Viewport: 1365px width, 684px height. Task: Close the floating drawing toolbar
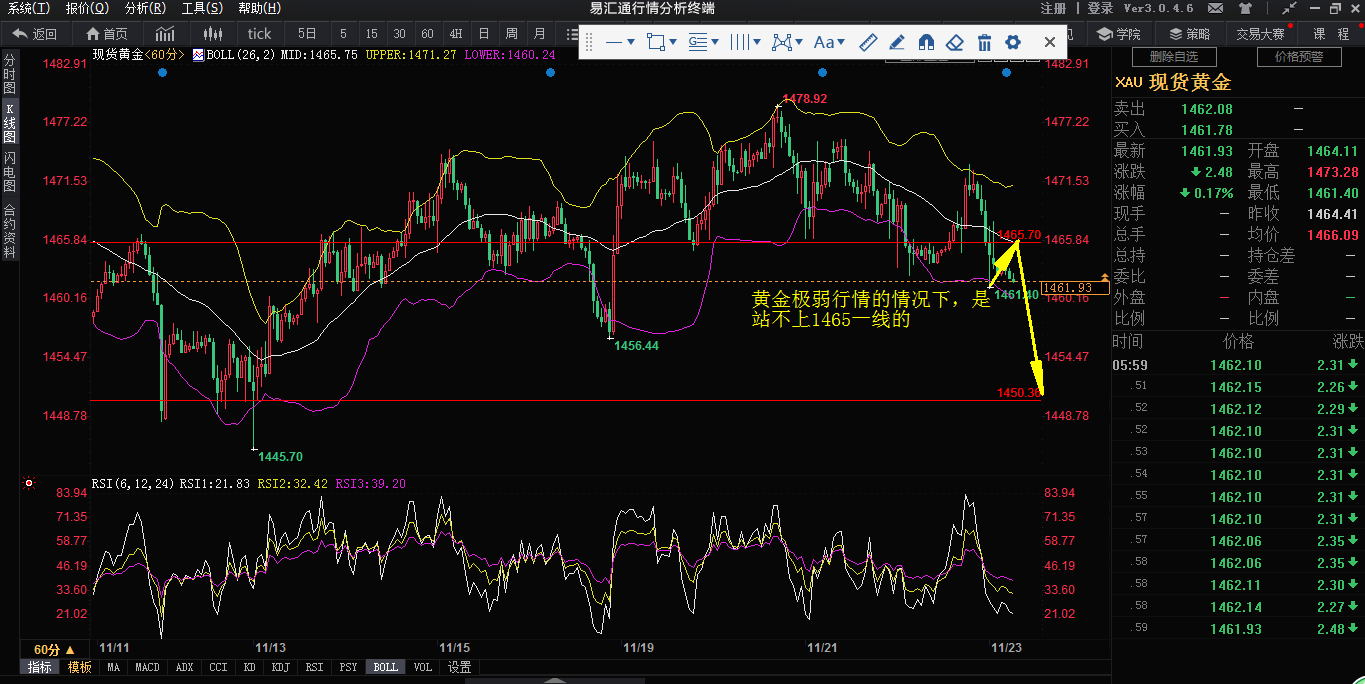point(1049,42)
